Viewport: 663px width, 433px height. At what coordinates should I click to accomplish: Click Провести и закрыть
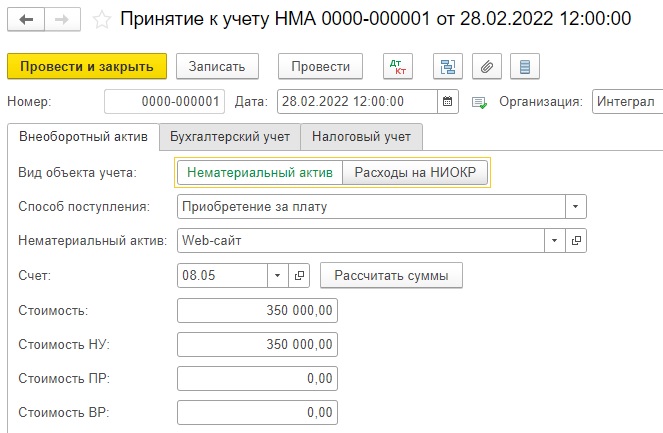[87, 66]
